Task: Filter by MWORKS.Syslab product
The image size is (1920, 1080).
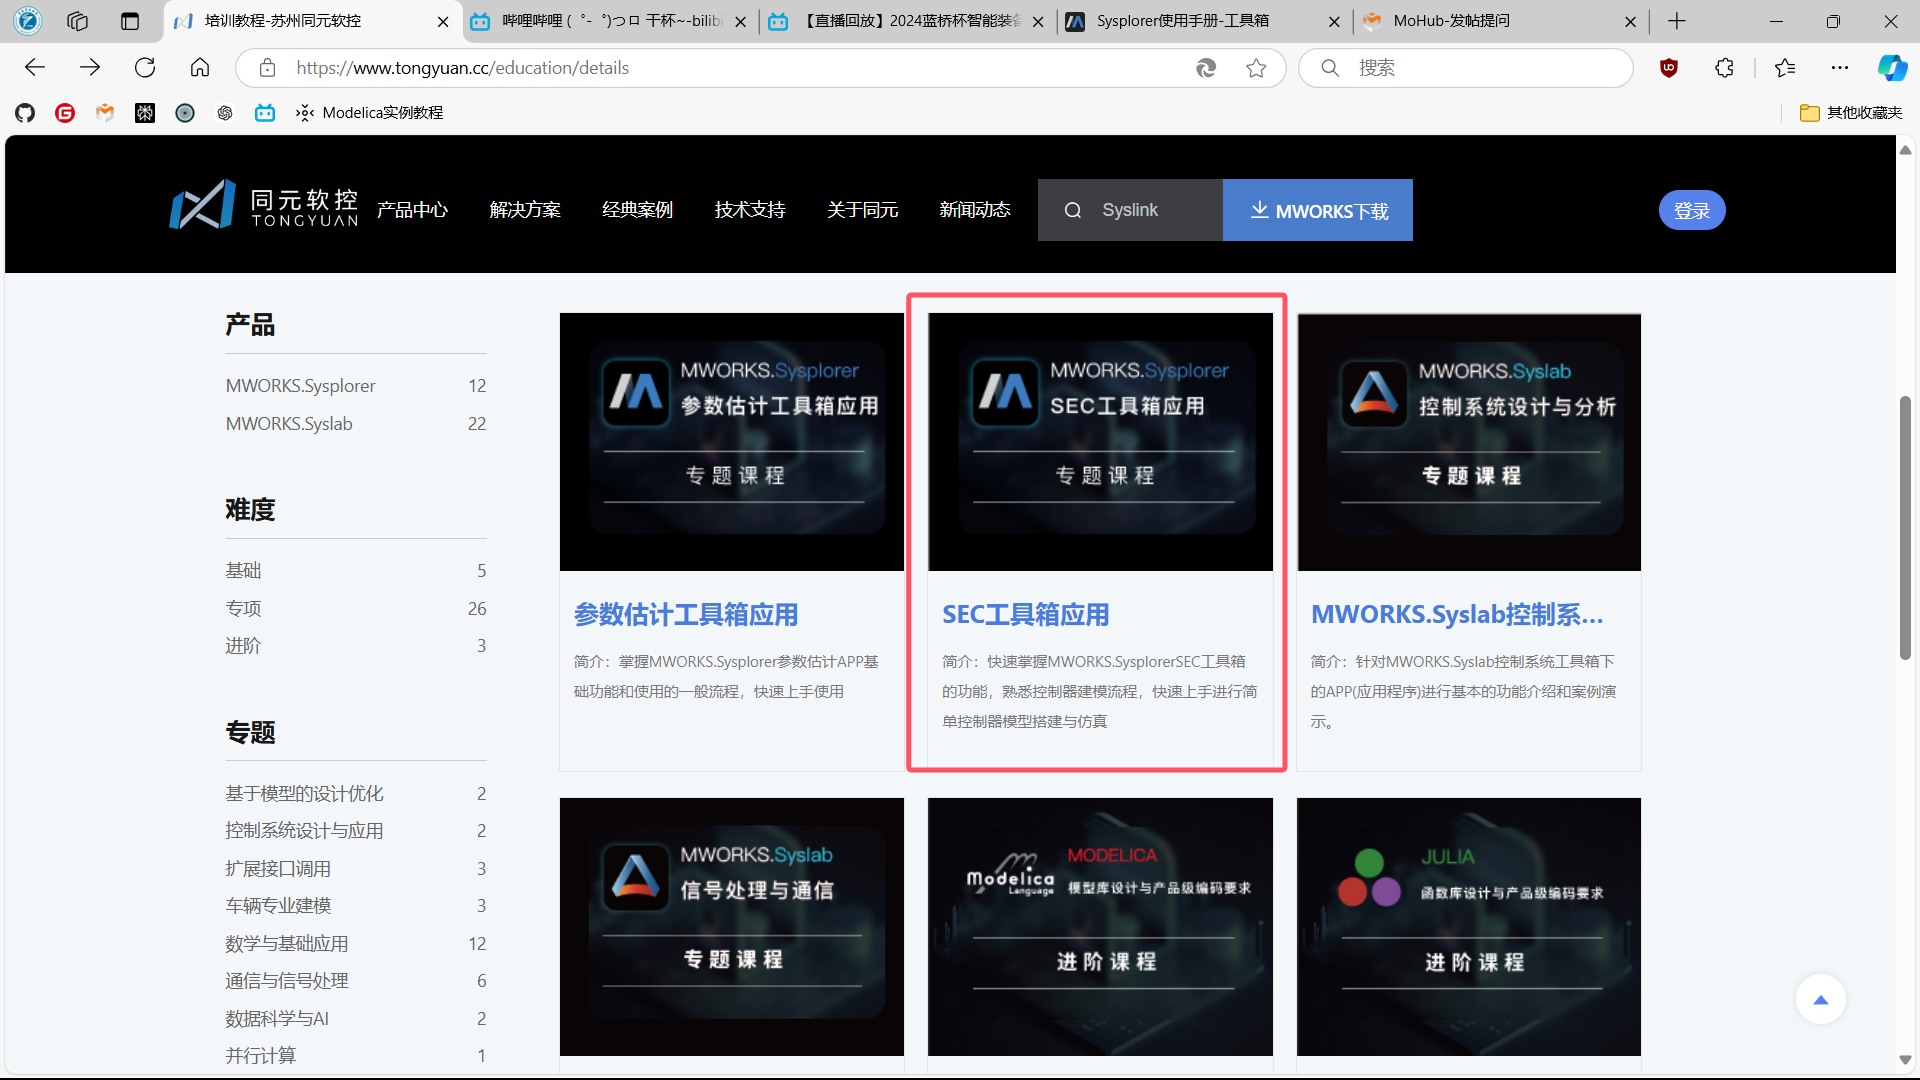Action: point(355,424)
